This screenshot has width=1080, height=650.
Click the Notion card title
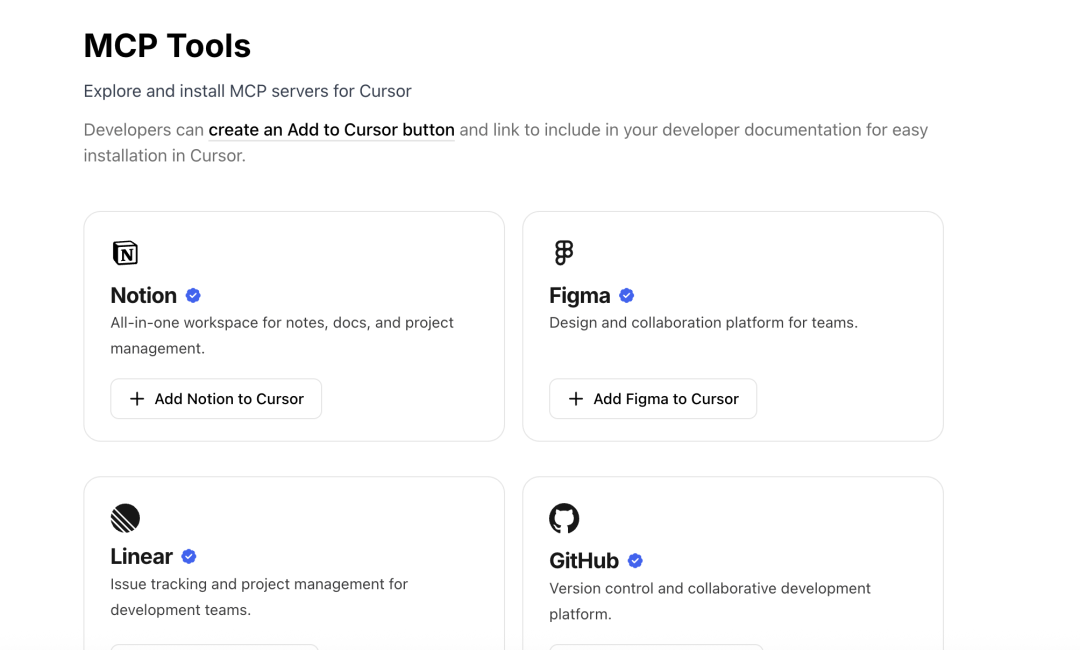click(143, 295)
